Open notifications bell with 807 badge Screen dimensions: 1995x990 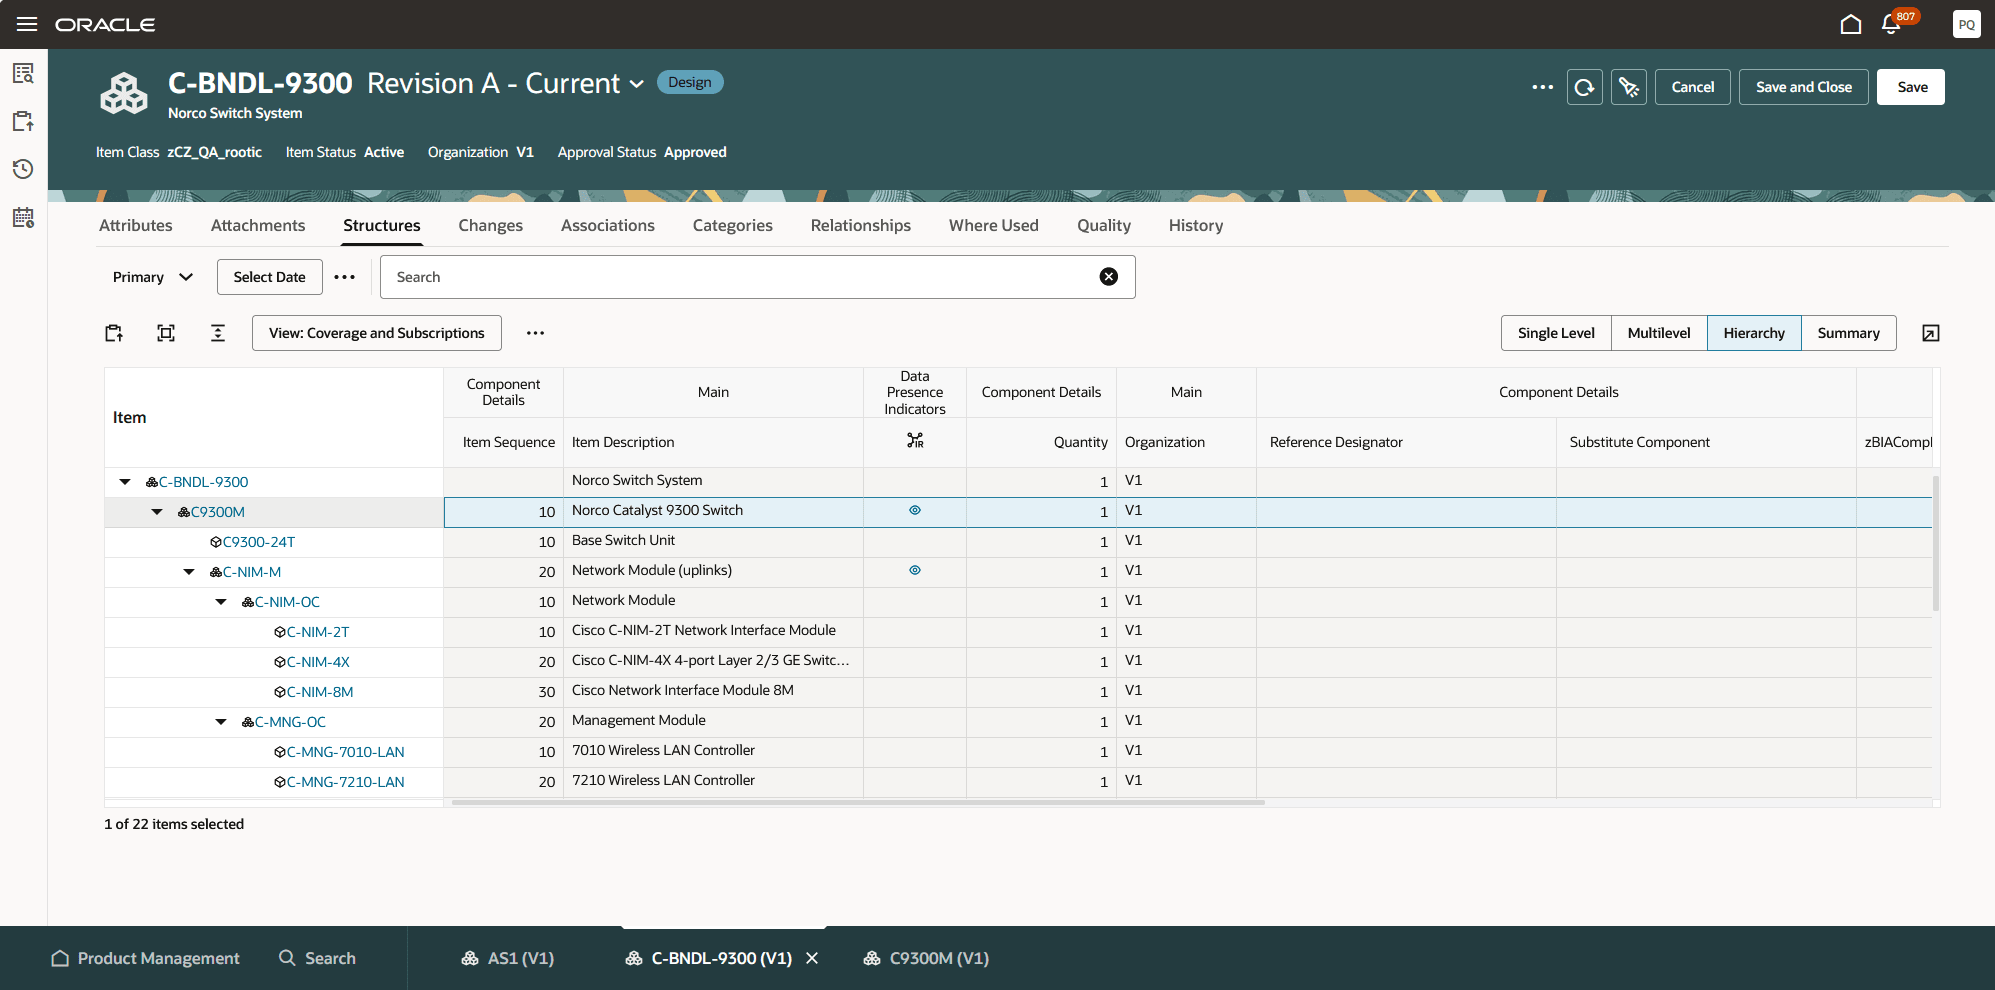1891,24
